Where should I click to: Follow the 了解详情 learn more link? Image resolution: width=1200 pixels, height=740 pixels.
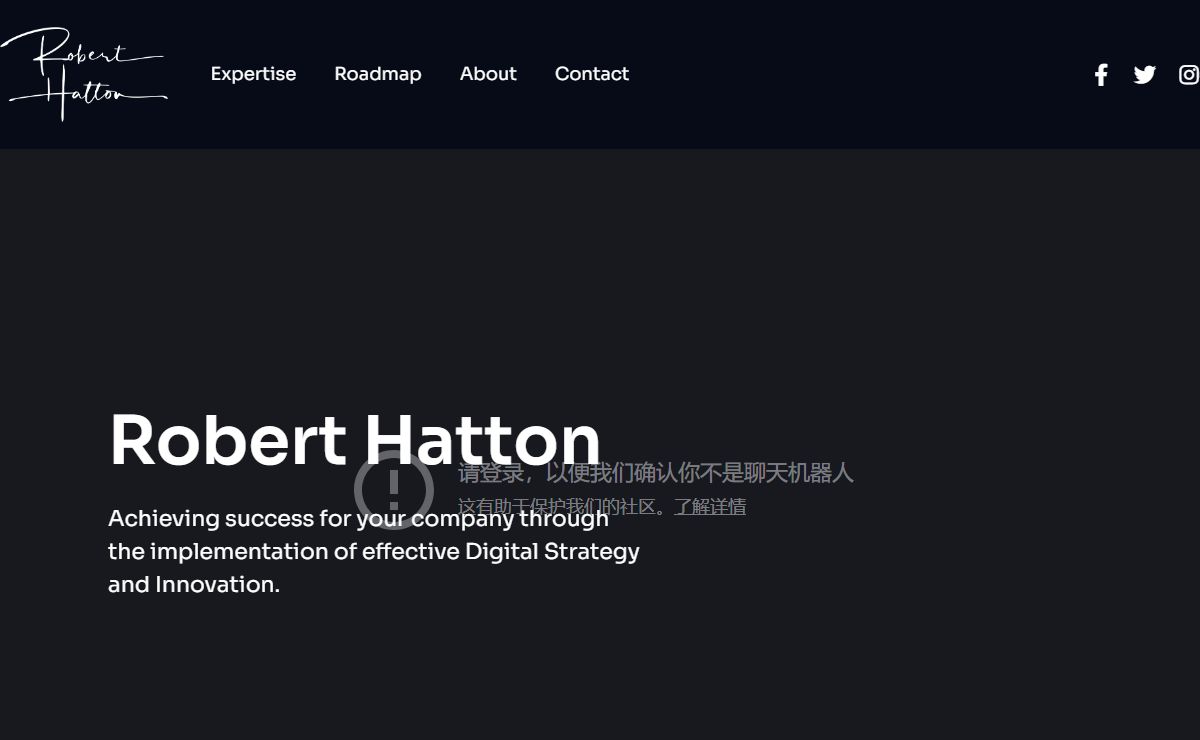point(710,507)
